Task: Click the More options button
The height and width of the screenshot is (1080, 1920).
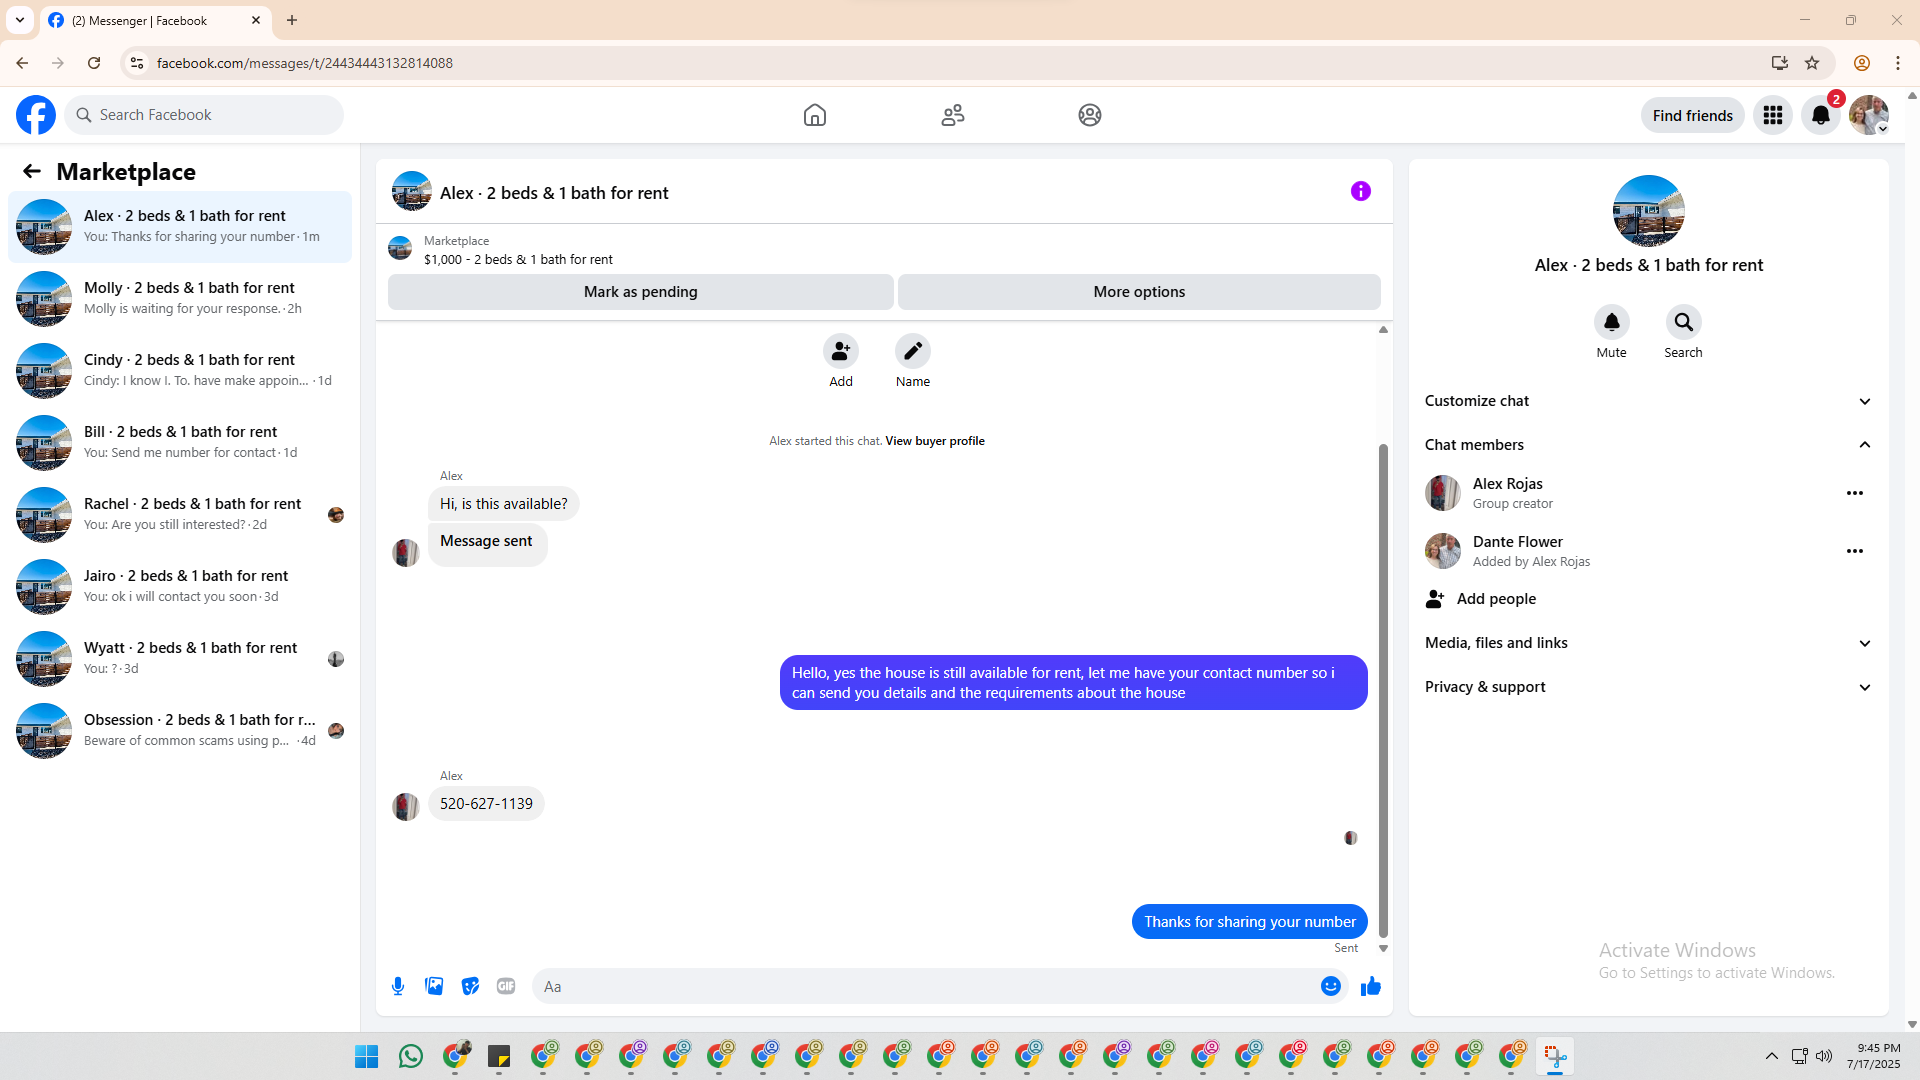Action: point(1139,292)
